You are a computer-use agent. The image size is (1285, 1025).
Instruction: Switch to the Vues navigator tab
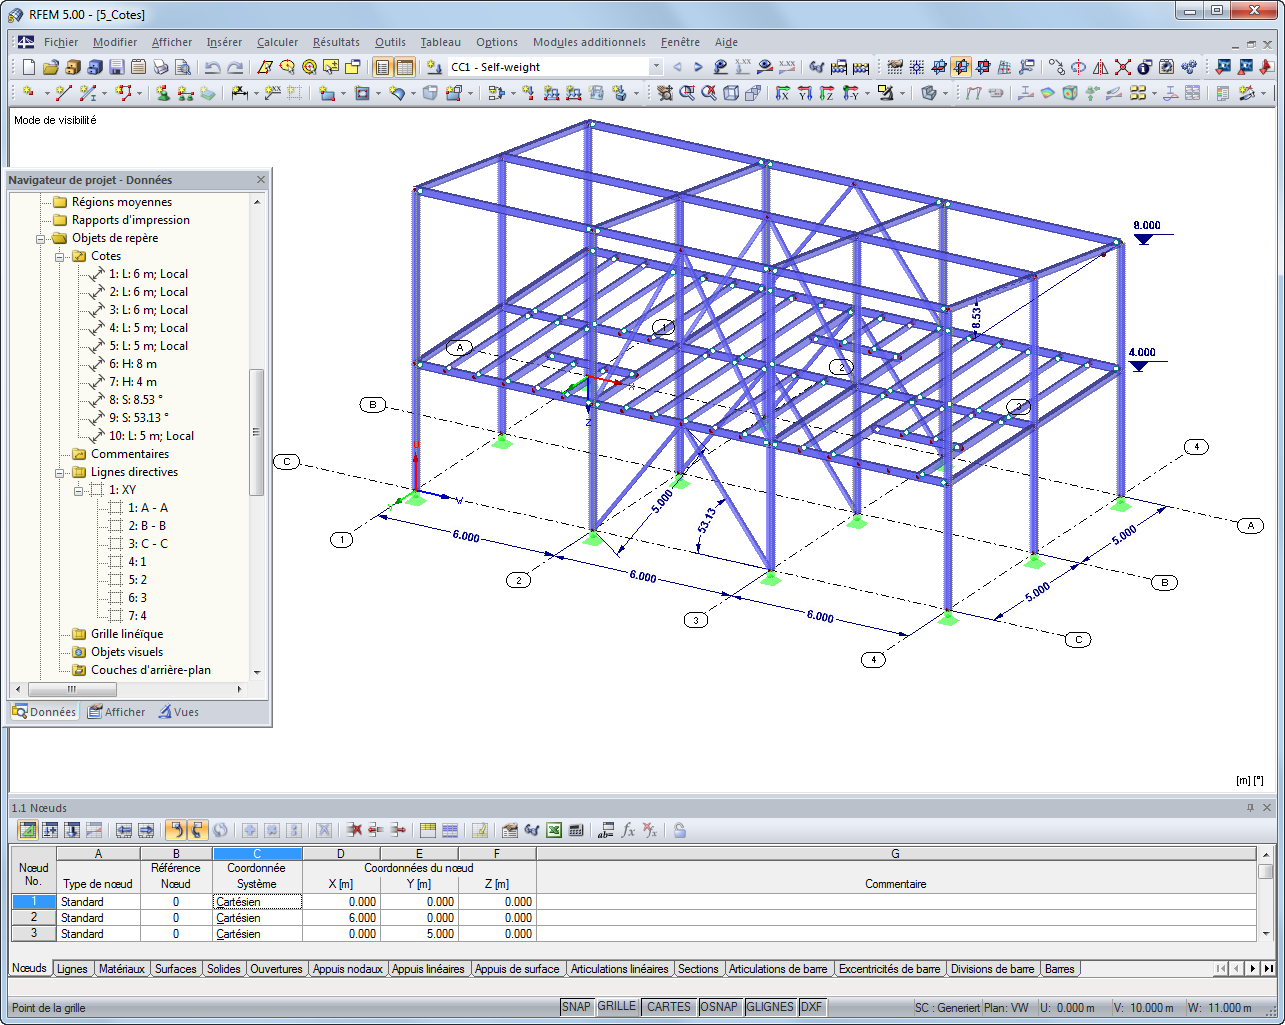click(x=179, y=712)
